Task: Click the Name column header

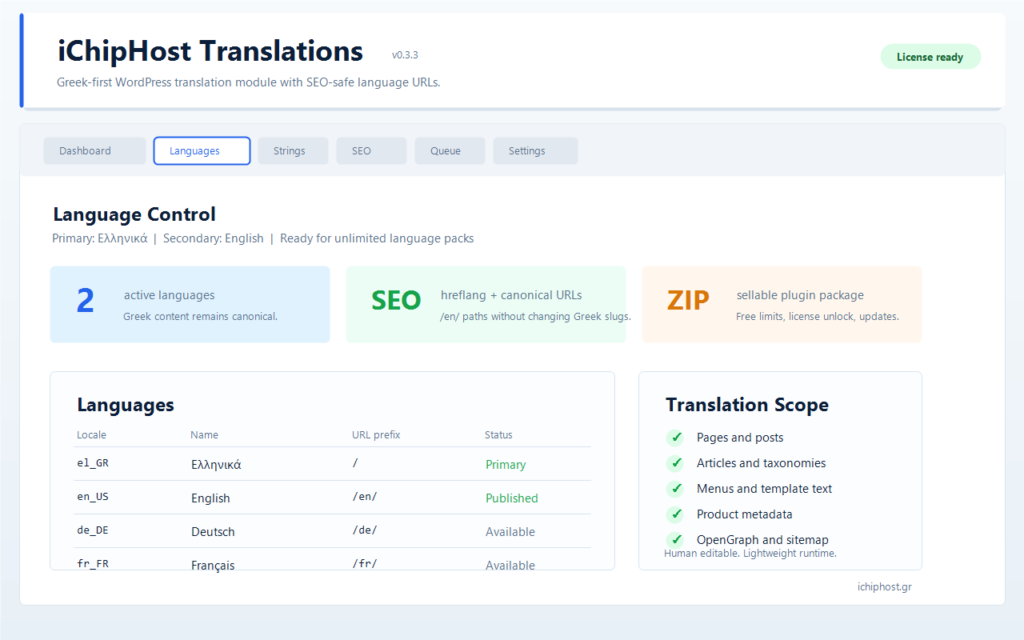Action: 204,435
